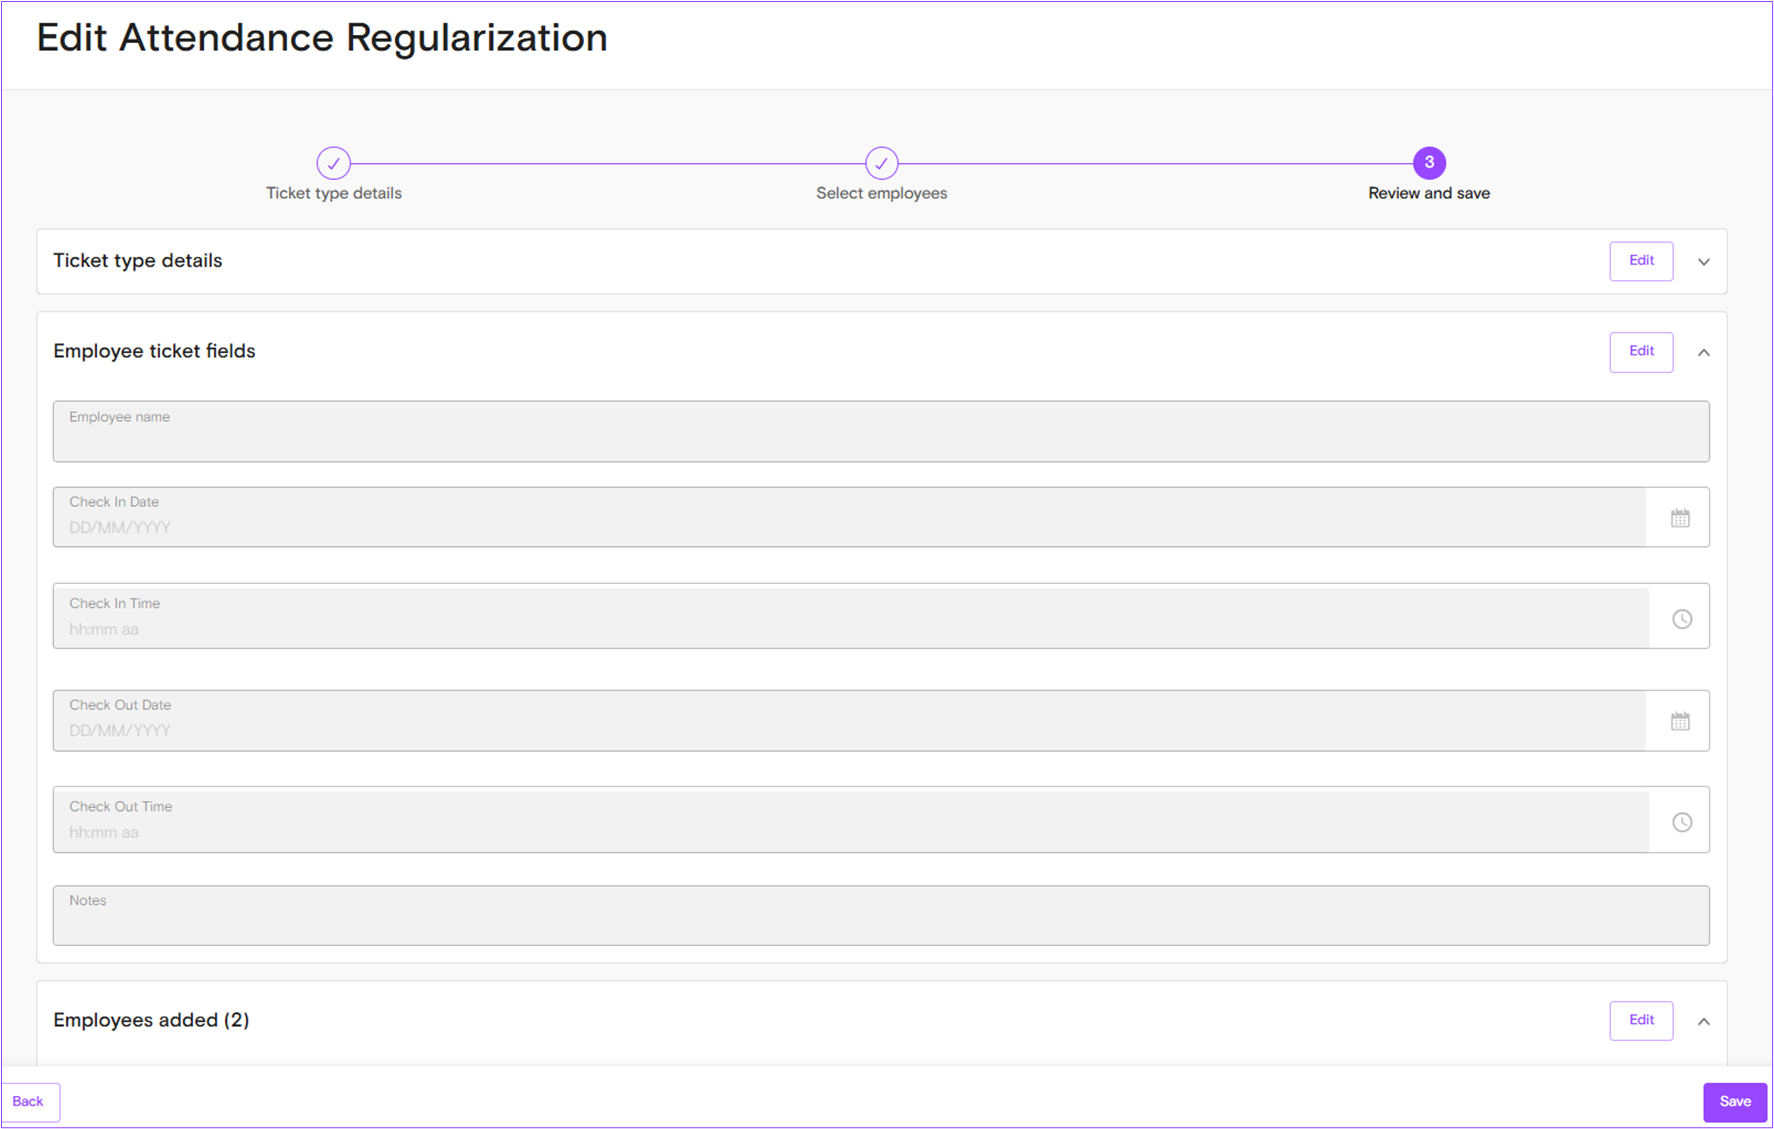Click the completed Select employees step checkmark

[881, 163]
